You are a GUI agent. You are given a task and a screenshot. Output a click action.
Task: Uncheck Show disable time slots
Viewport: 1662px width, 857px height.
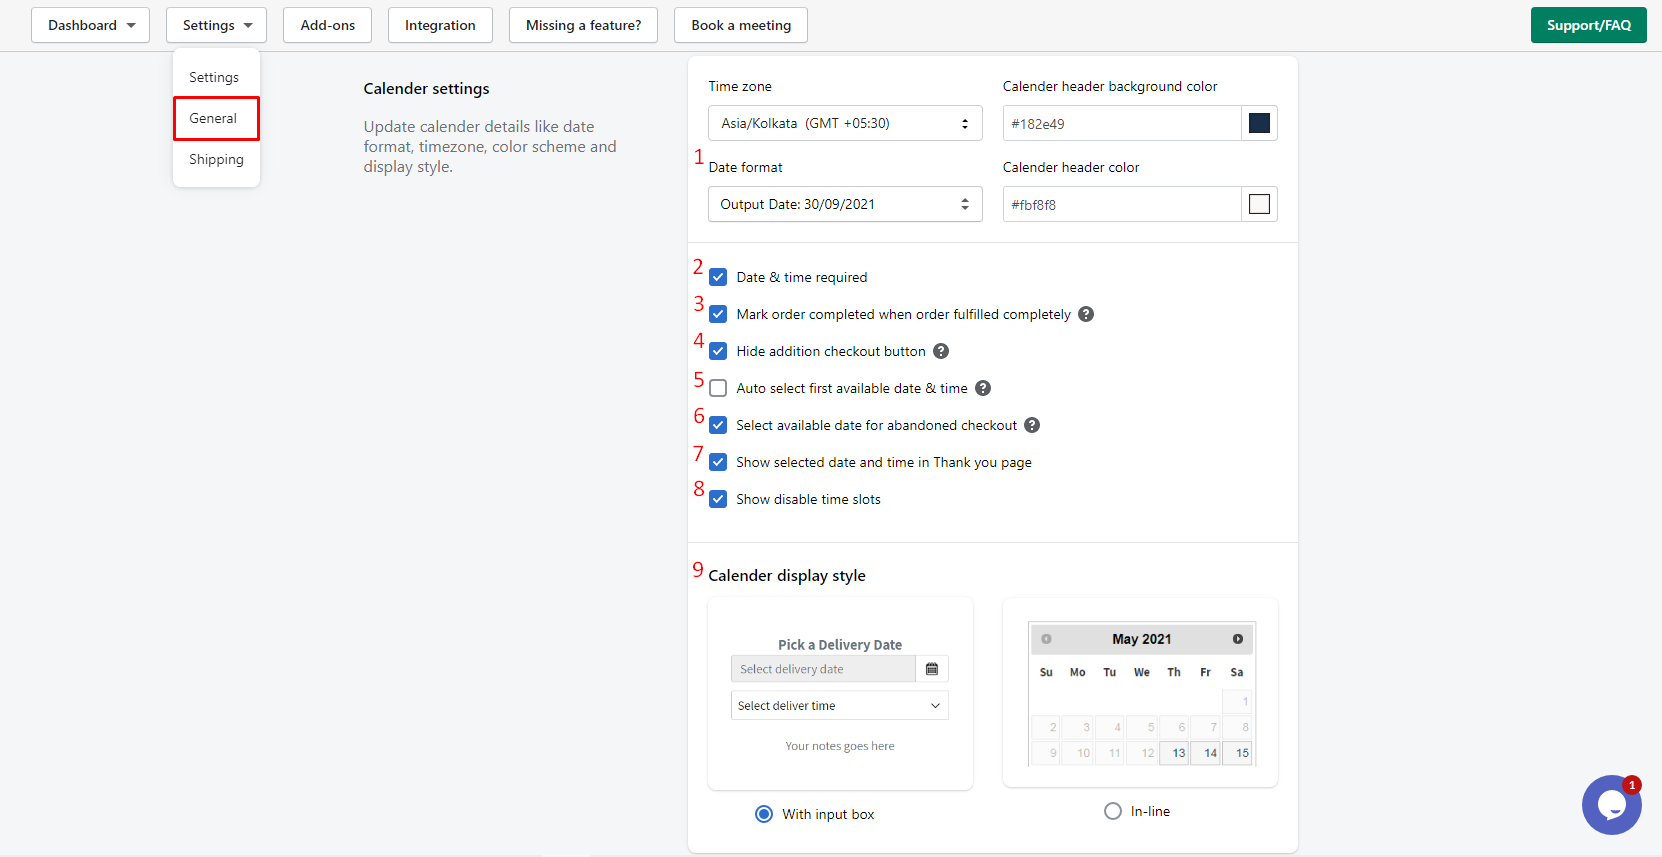click(718, 499)
